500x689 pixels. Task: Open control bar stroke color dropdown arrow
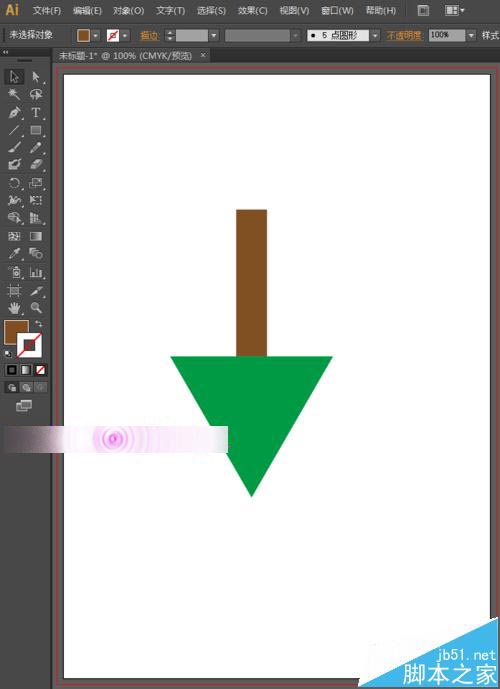tap(125, 35)
